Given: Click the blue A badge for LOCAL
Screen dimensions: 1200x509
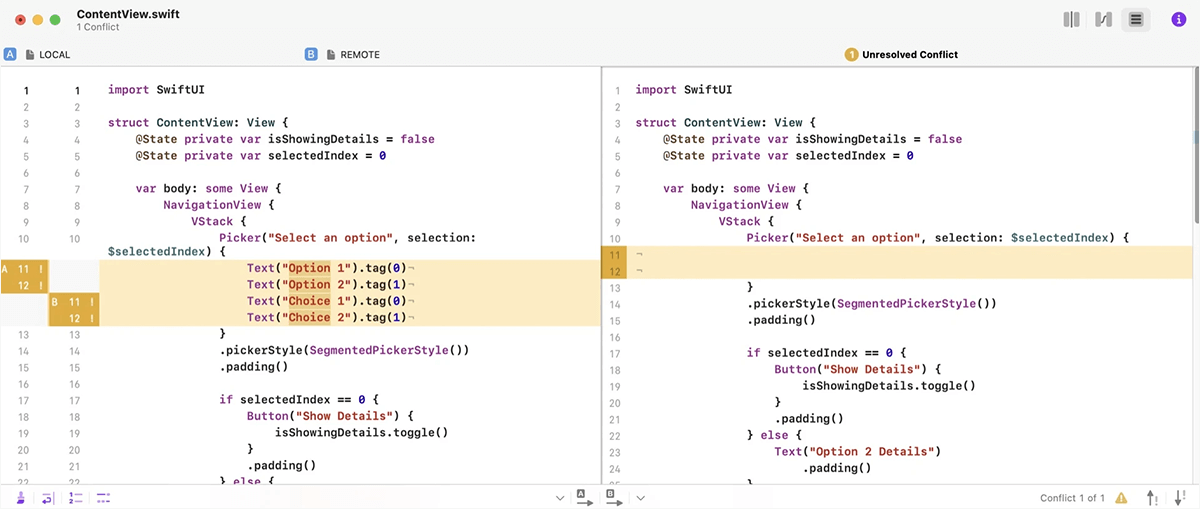Looking at the screenshot, I should click(10, 54).
